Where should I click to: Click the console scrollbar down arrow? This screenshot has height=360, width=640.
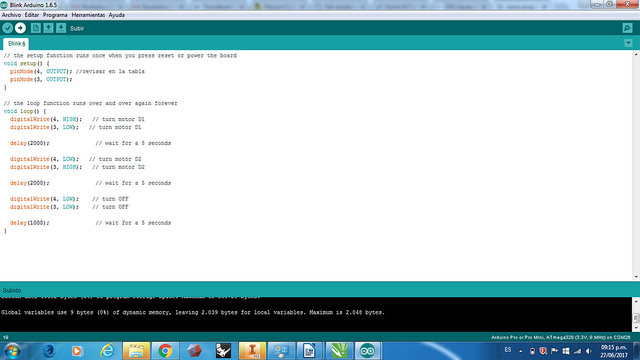[636, 328]
